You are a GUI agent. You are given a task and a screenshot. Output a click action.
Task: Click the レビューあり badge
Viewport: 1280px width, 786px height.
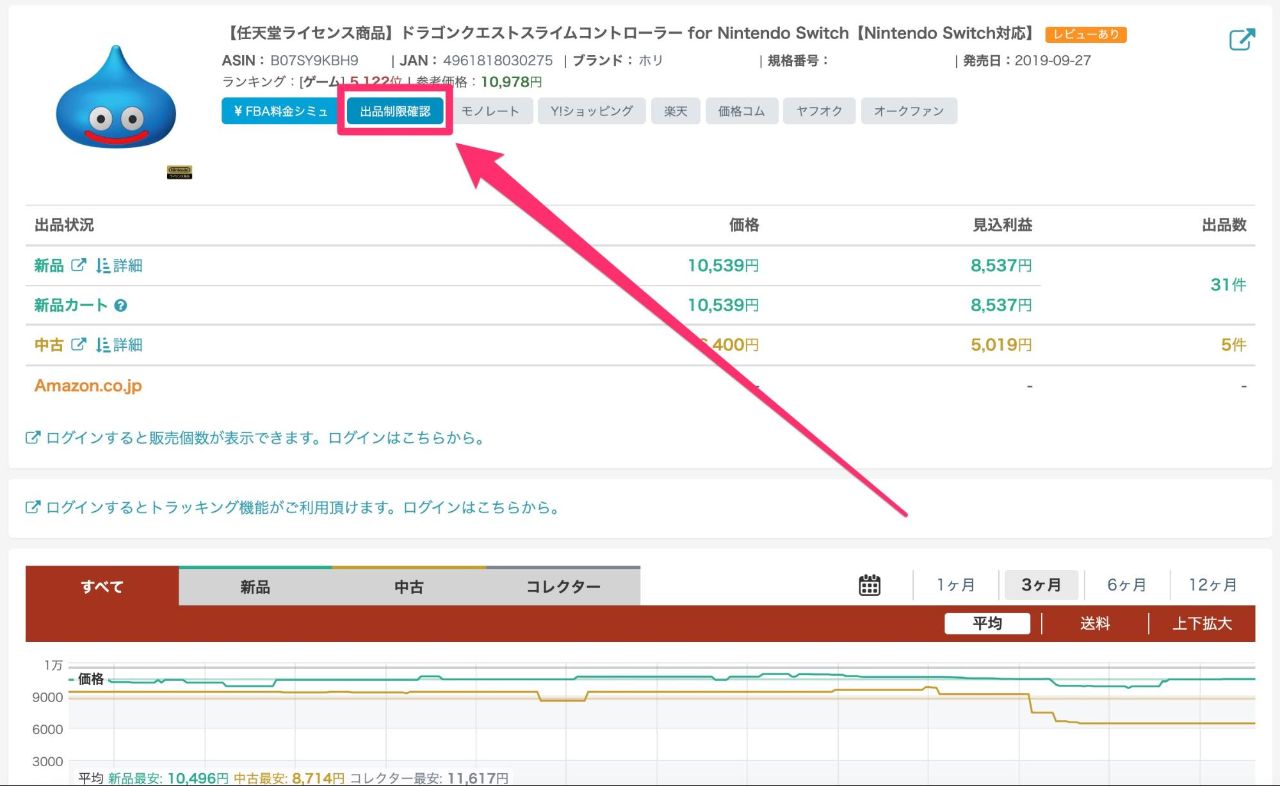(1086, 34)
